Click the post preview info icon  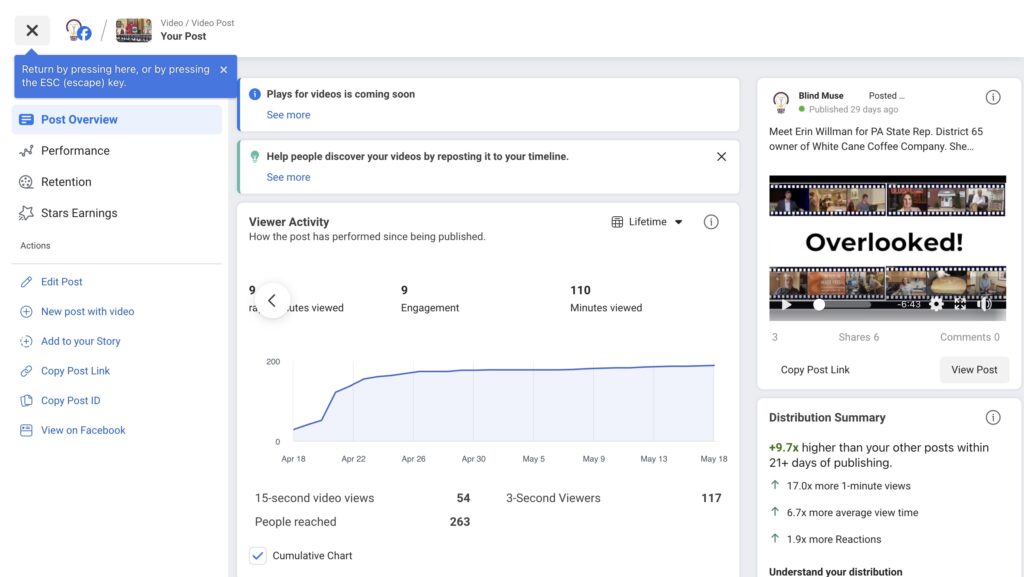pyautogui.click(x=993, y=97)
